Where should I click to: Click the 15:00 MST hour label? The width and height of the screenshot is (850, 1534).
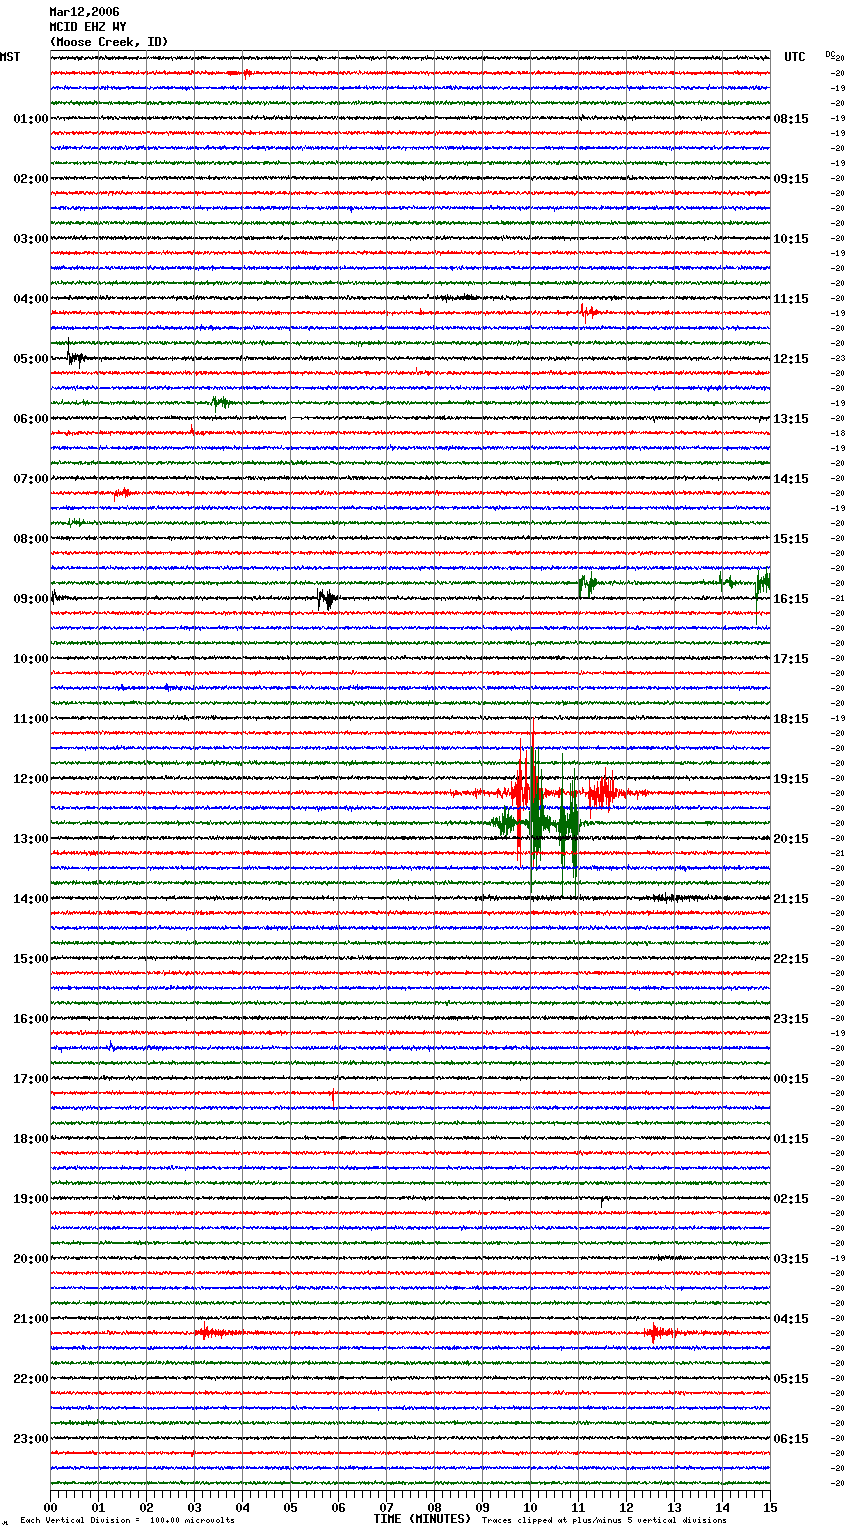(x=31, y=959)
